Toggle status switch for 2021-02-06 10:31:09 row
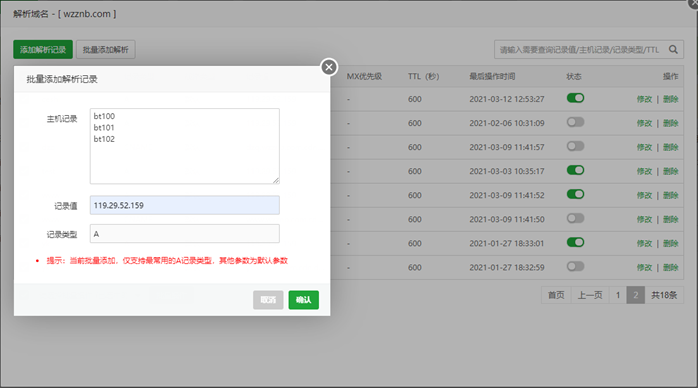The image size is (698, 388). (x=575, y=122)
